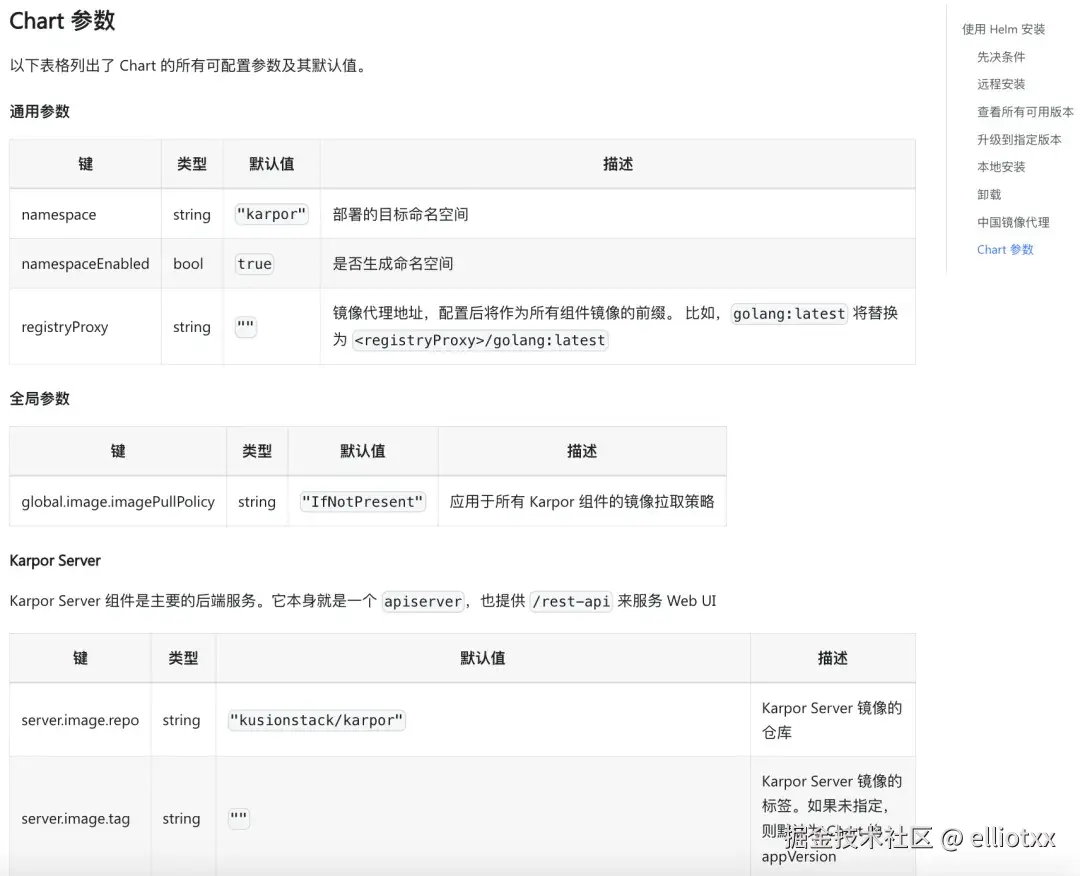Click the 'Chart 参数' page heading
The image size is (1080, 876).
point(62,21)
